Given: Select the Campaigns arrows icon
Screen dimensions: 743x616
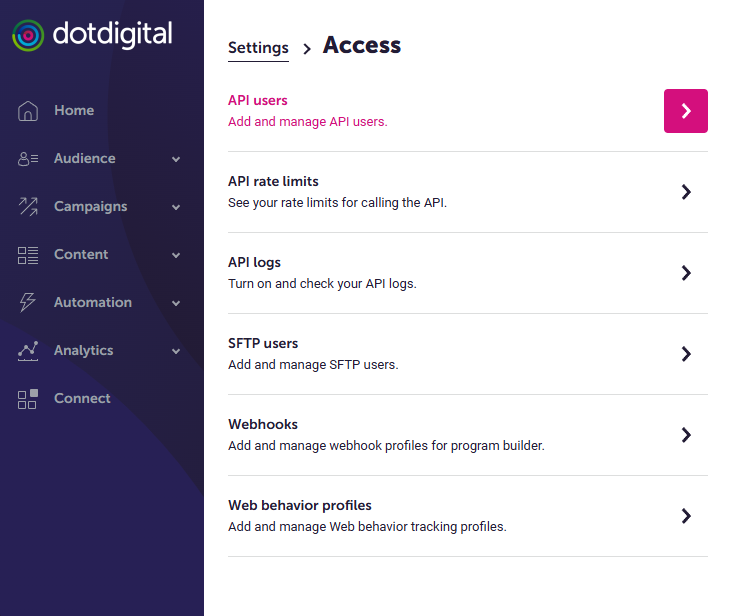Looking at the screenshot, I should pyautogui.click(x=28, y=207).
